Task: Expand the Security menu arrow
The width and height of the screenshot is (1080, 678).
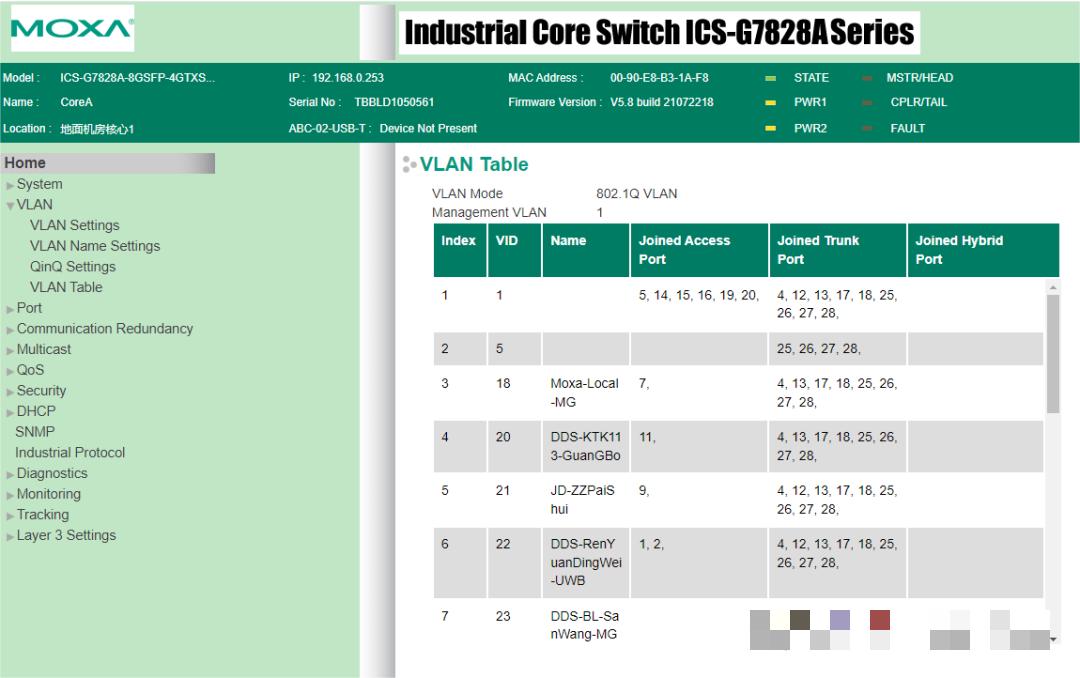Action: [10, 392]
